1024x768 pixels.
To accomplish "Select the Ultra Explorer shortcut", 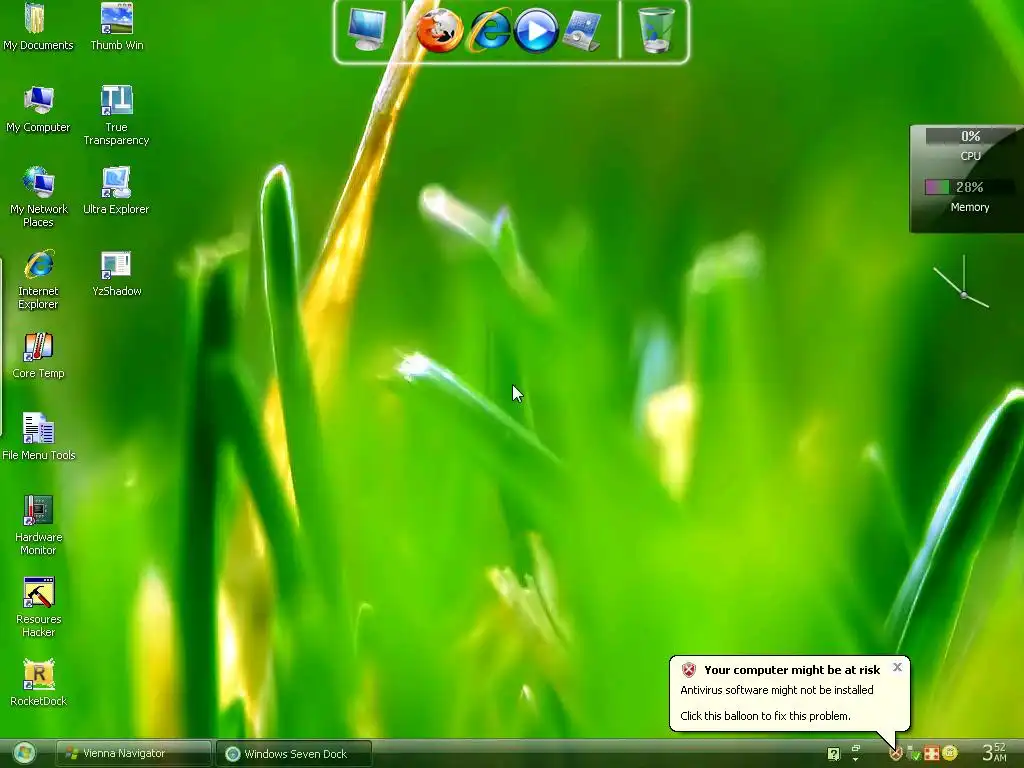I will point(116,191).
